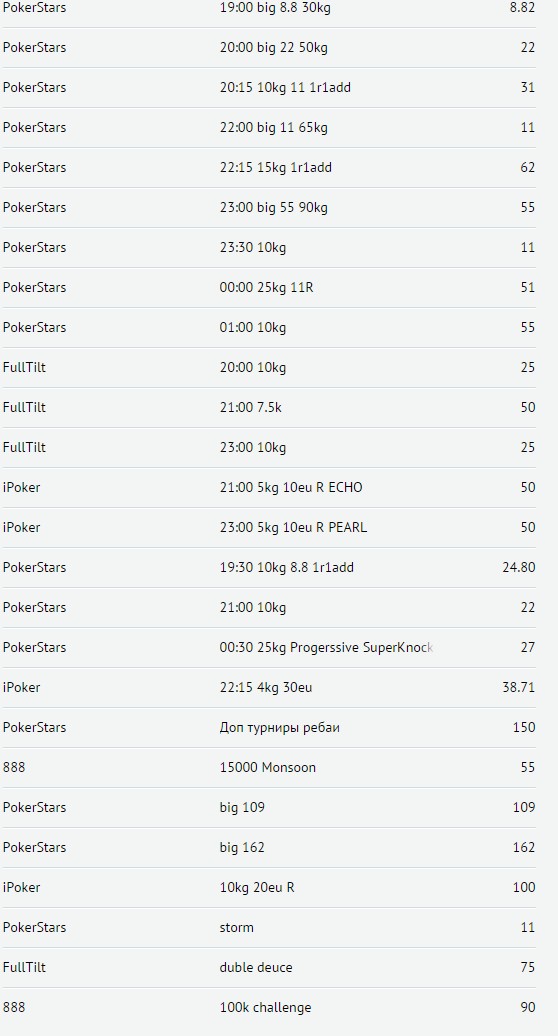The height and width of the screenshot is (1036, 558).
Task: Select the 20:15 10kg 11 1r1add entry
Action: click(268, 87)
